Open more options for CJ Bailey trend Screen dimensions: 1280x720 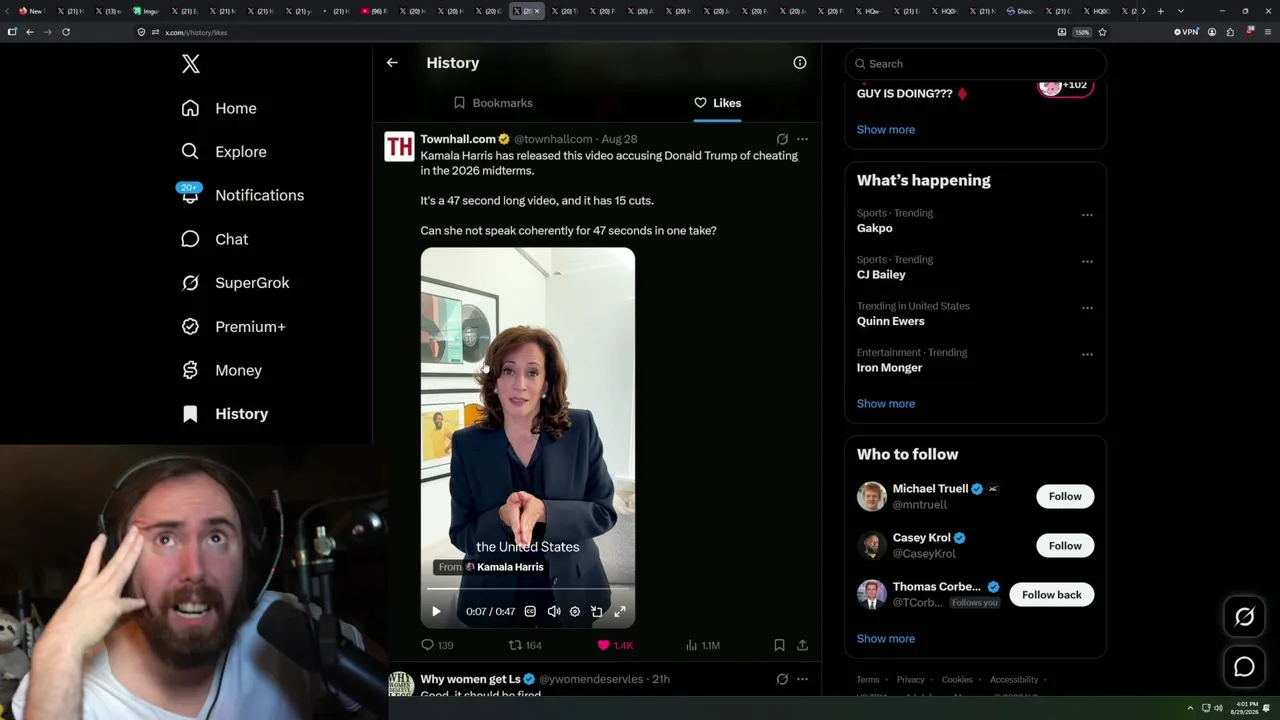pyautogui.click(x=1087, y=262)
